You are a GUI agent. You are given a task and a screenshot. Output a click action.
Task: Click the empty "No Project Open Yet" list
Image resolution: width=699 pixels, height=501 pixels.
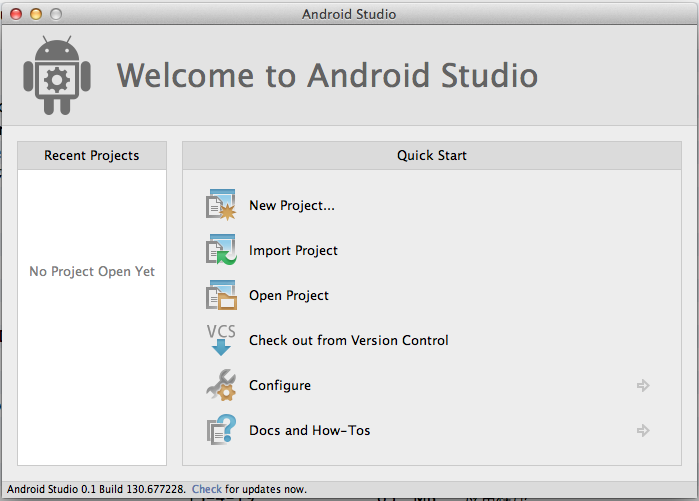coord(92,272)
